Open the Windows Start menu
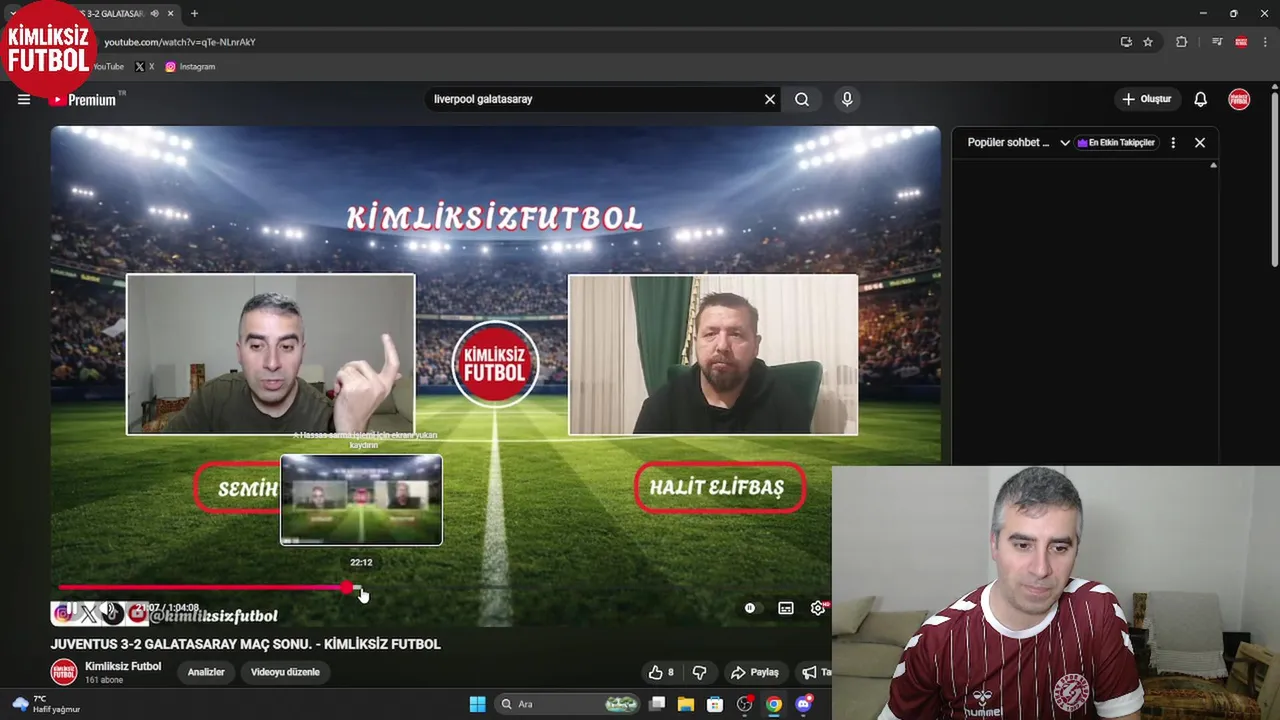Viewport: 1280px width, 720px height. pyautogui.click(x=477, y=704)
